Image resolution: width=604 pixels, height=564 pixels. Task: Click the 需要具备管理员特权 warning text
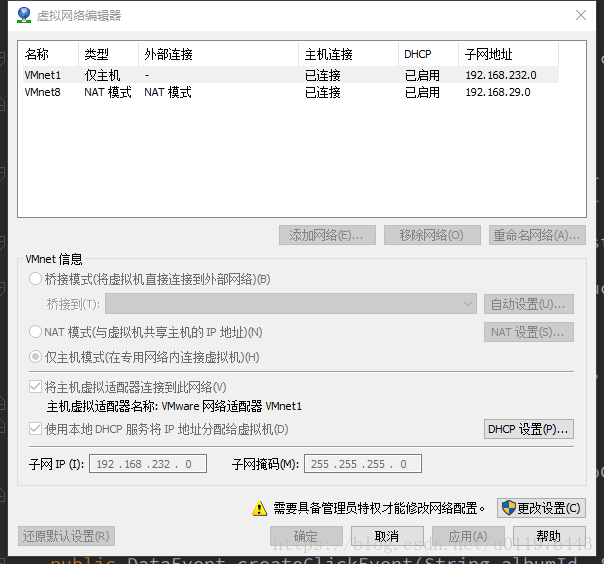tap(379, 508)
